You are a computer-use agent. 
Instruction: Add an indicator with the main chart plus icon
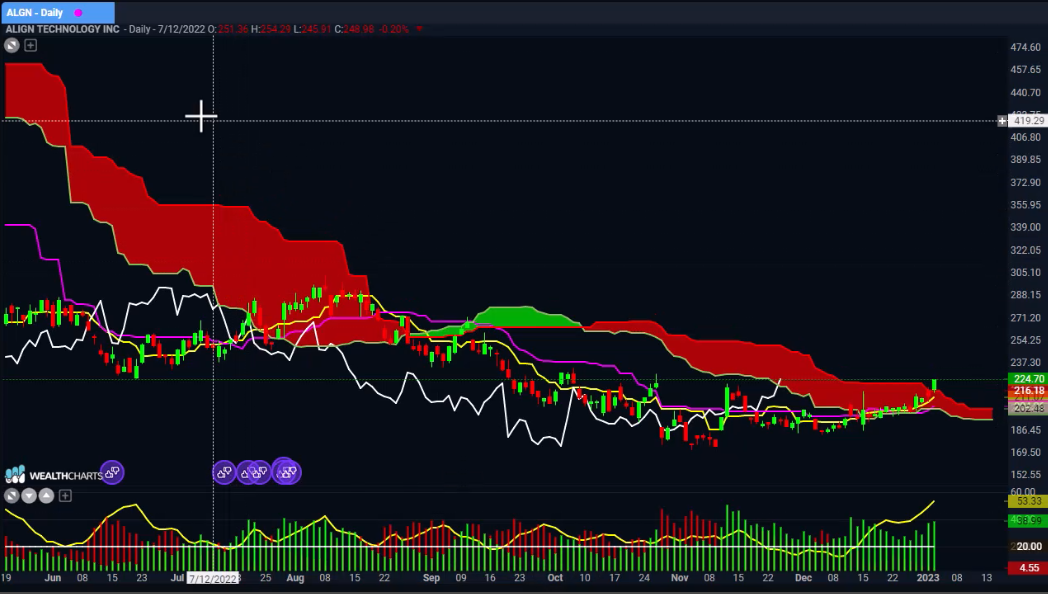31,45
